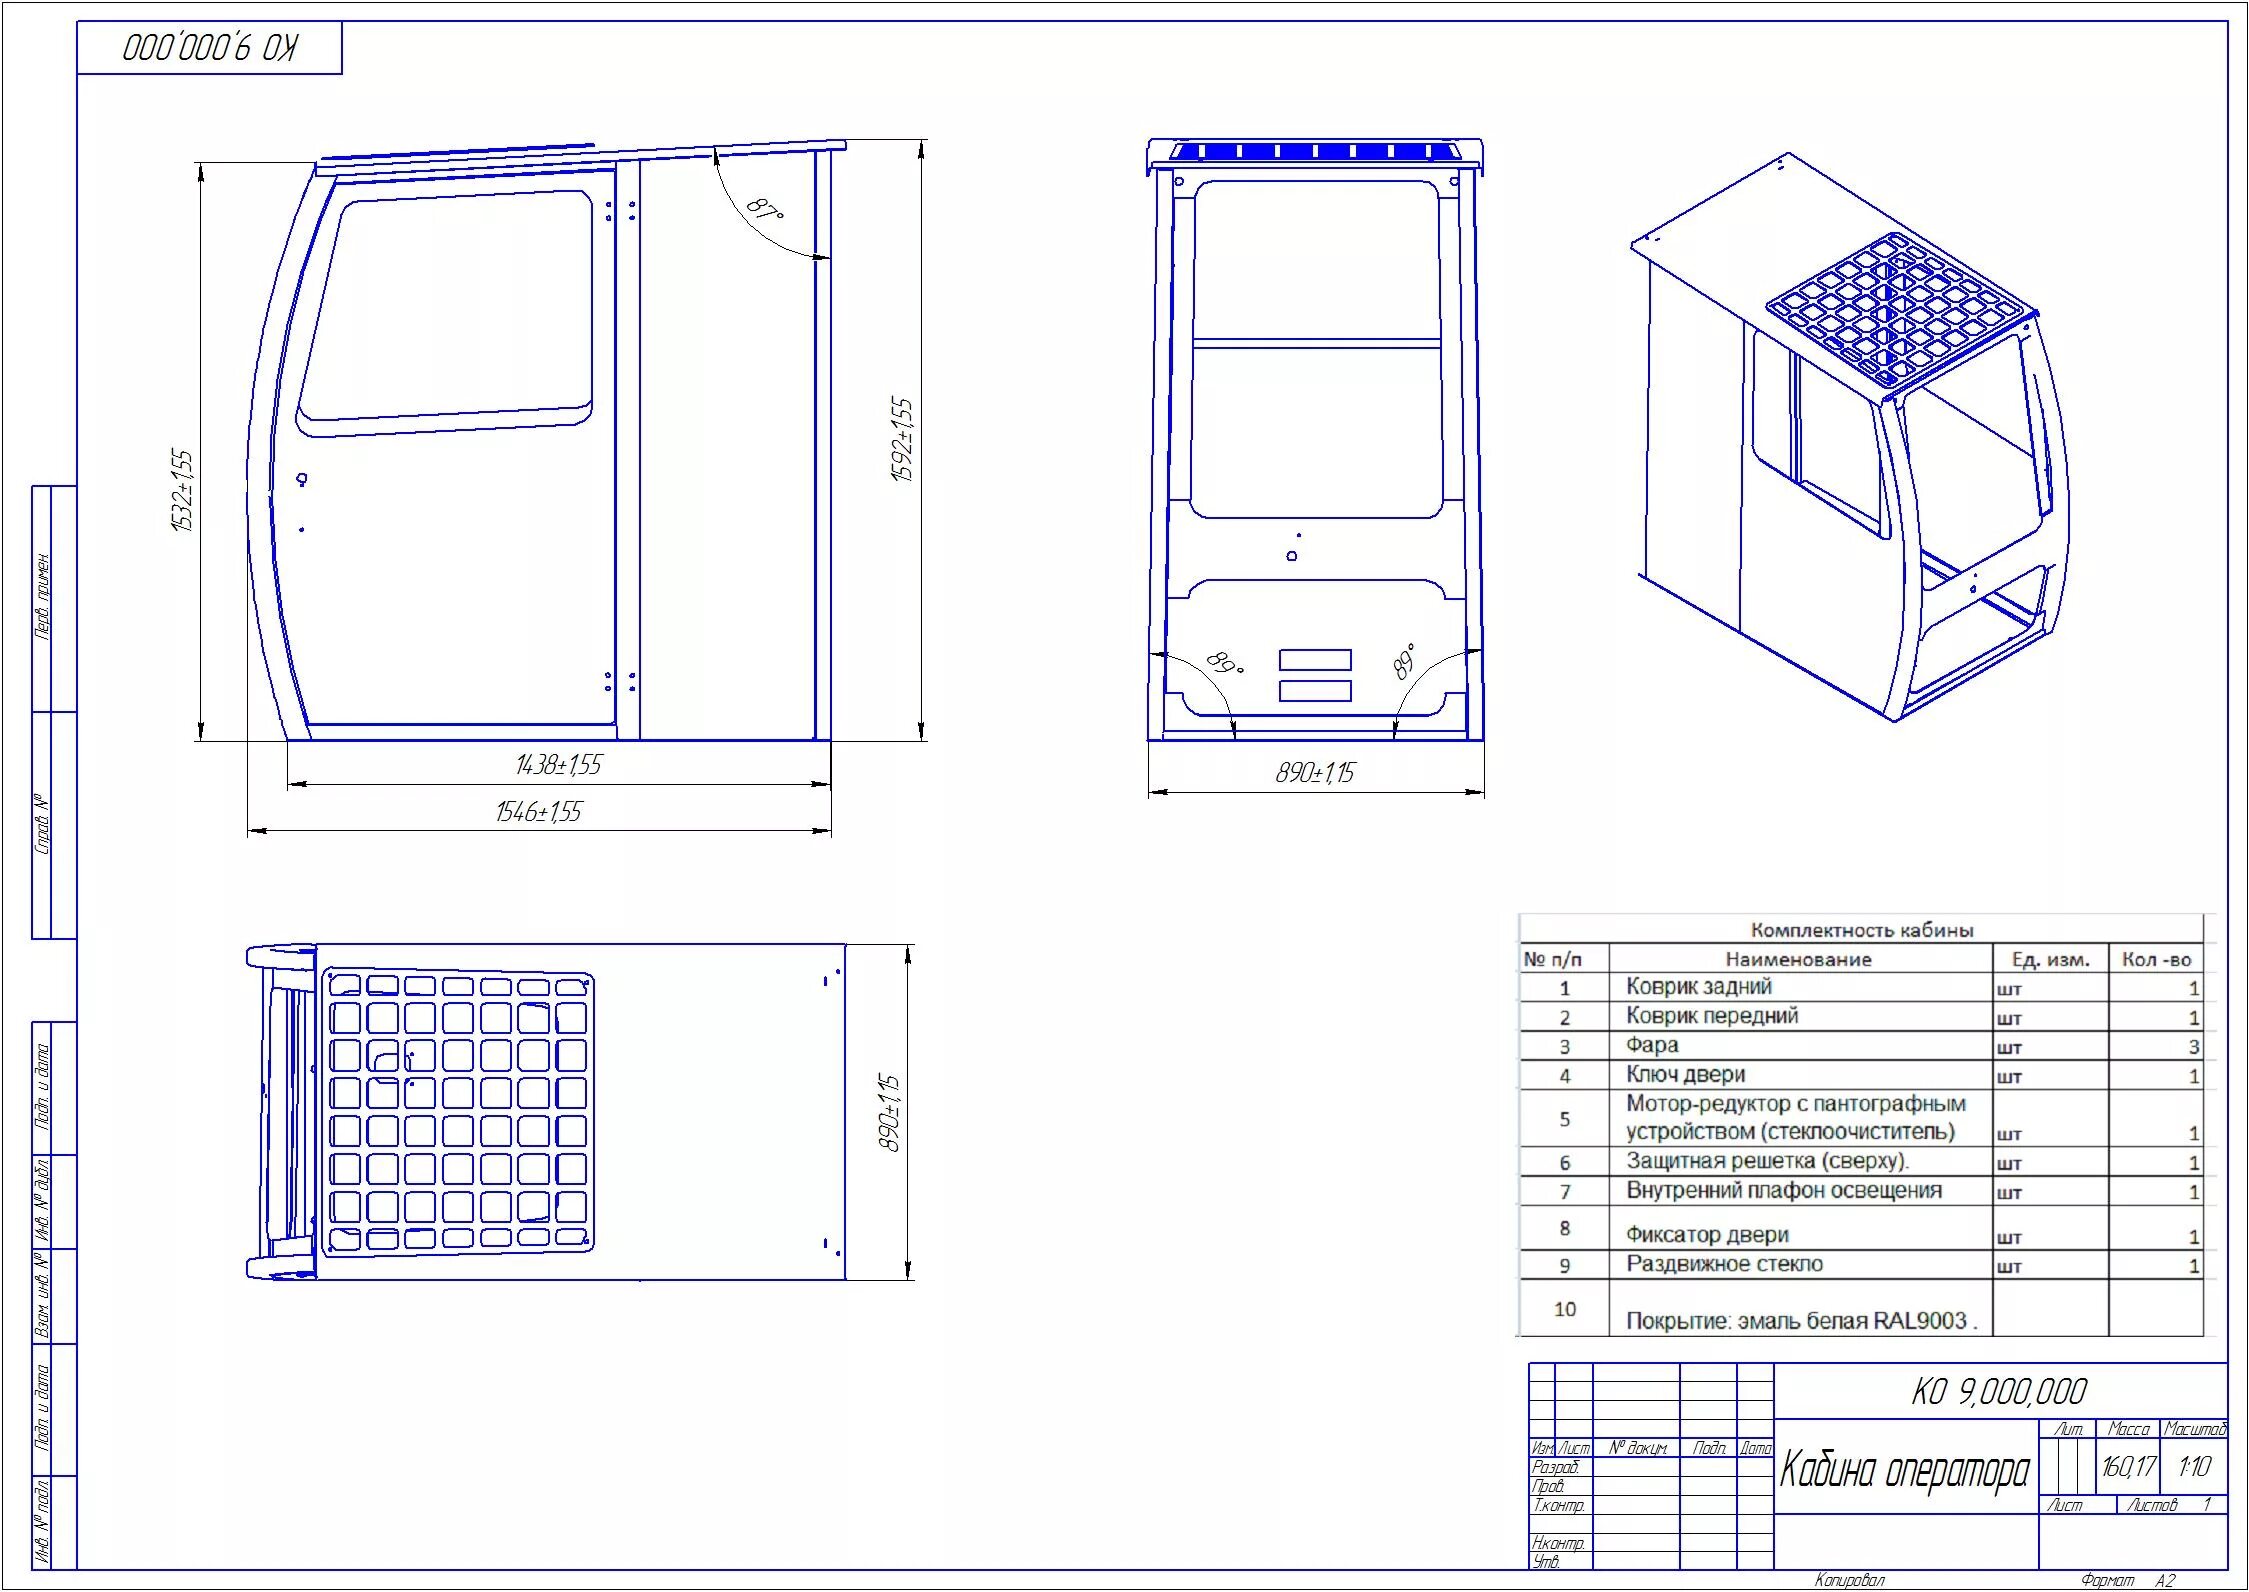Click 'Раздвижное стекло' table entry
Viewport: 2249px width, 1592px height.
click(1724, 1265)
